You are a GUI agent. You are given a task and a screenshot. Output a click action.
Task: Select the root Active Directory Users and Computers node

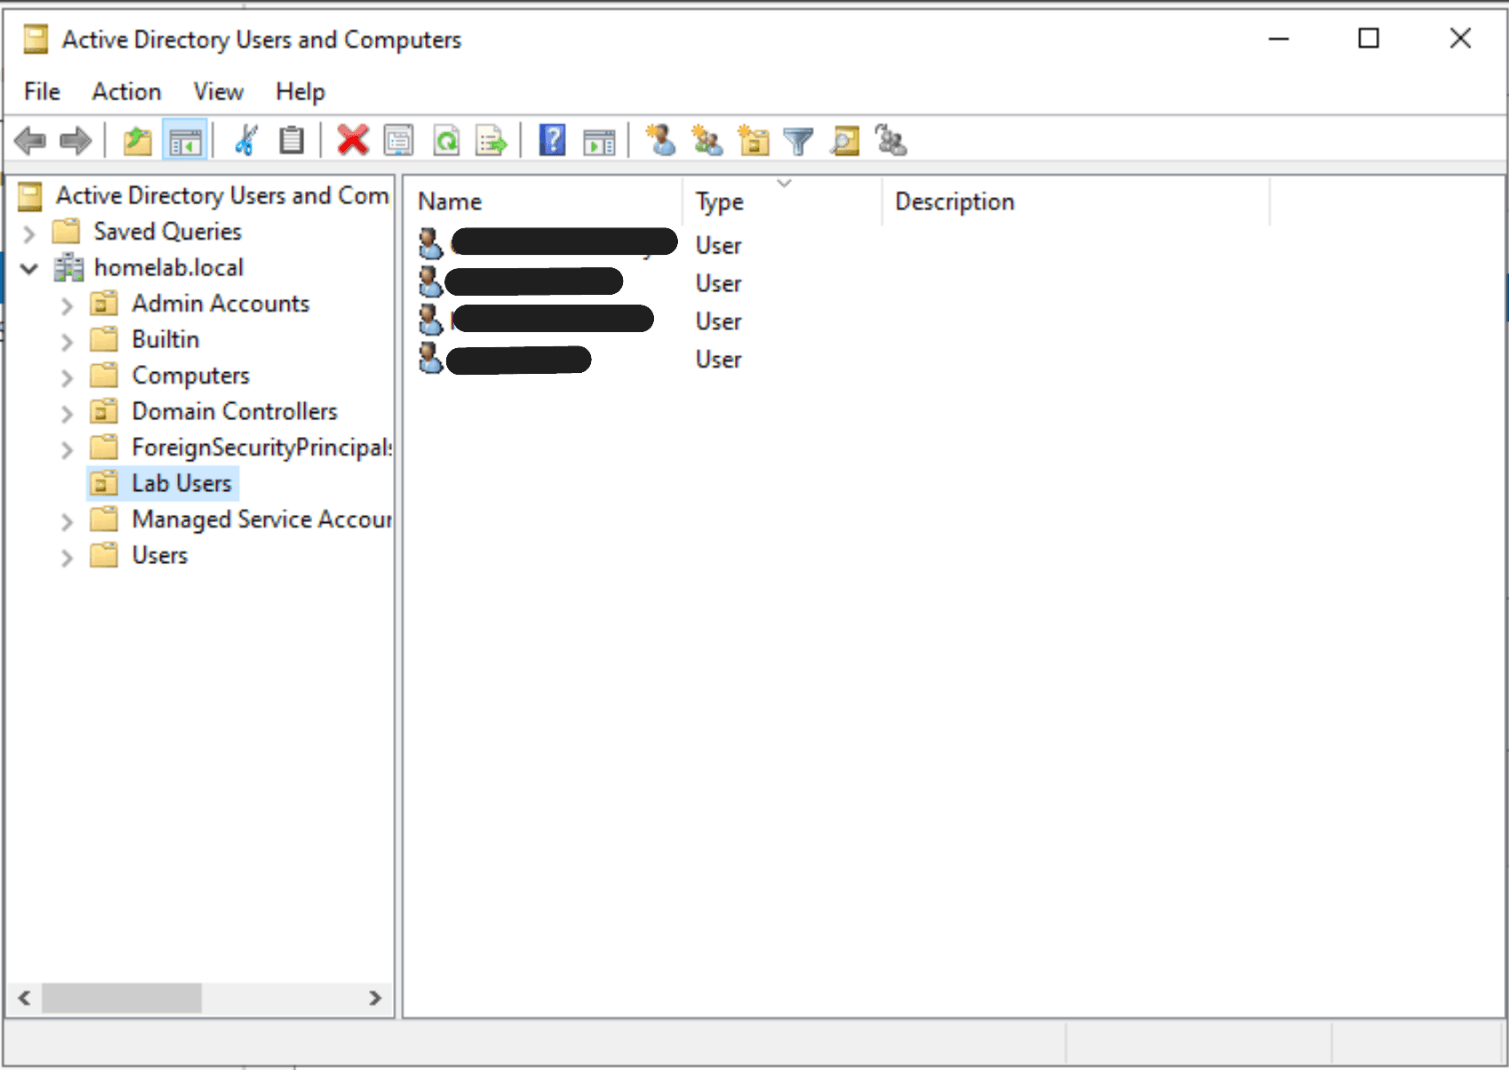(x=222, y=196)
